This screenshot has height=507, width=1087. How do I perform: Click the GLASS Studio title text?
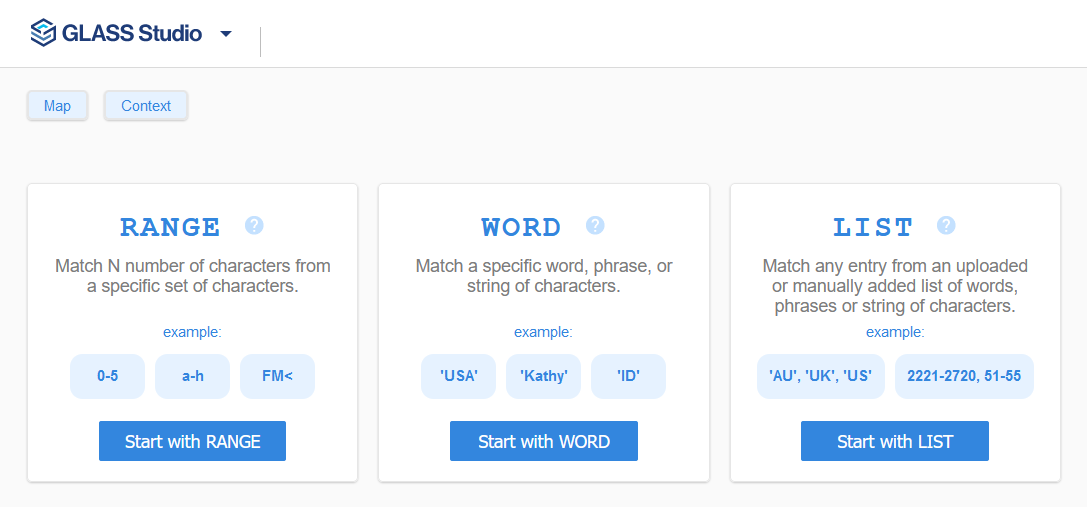coord(132,33)
